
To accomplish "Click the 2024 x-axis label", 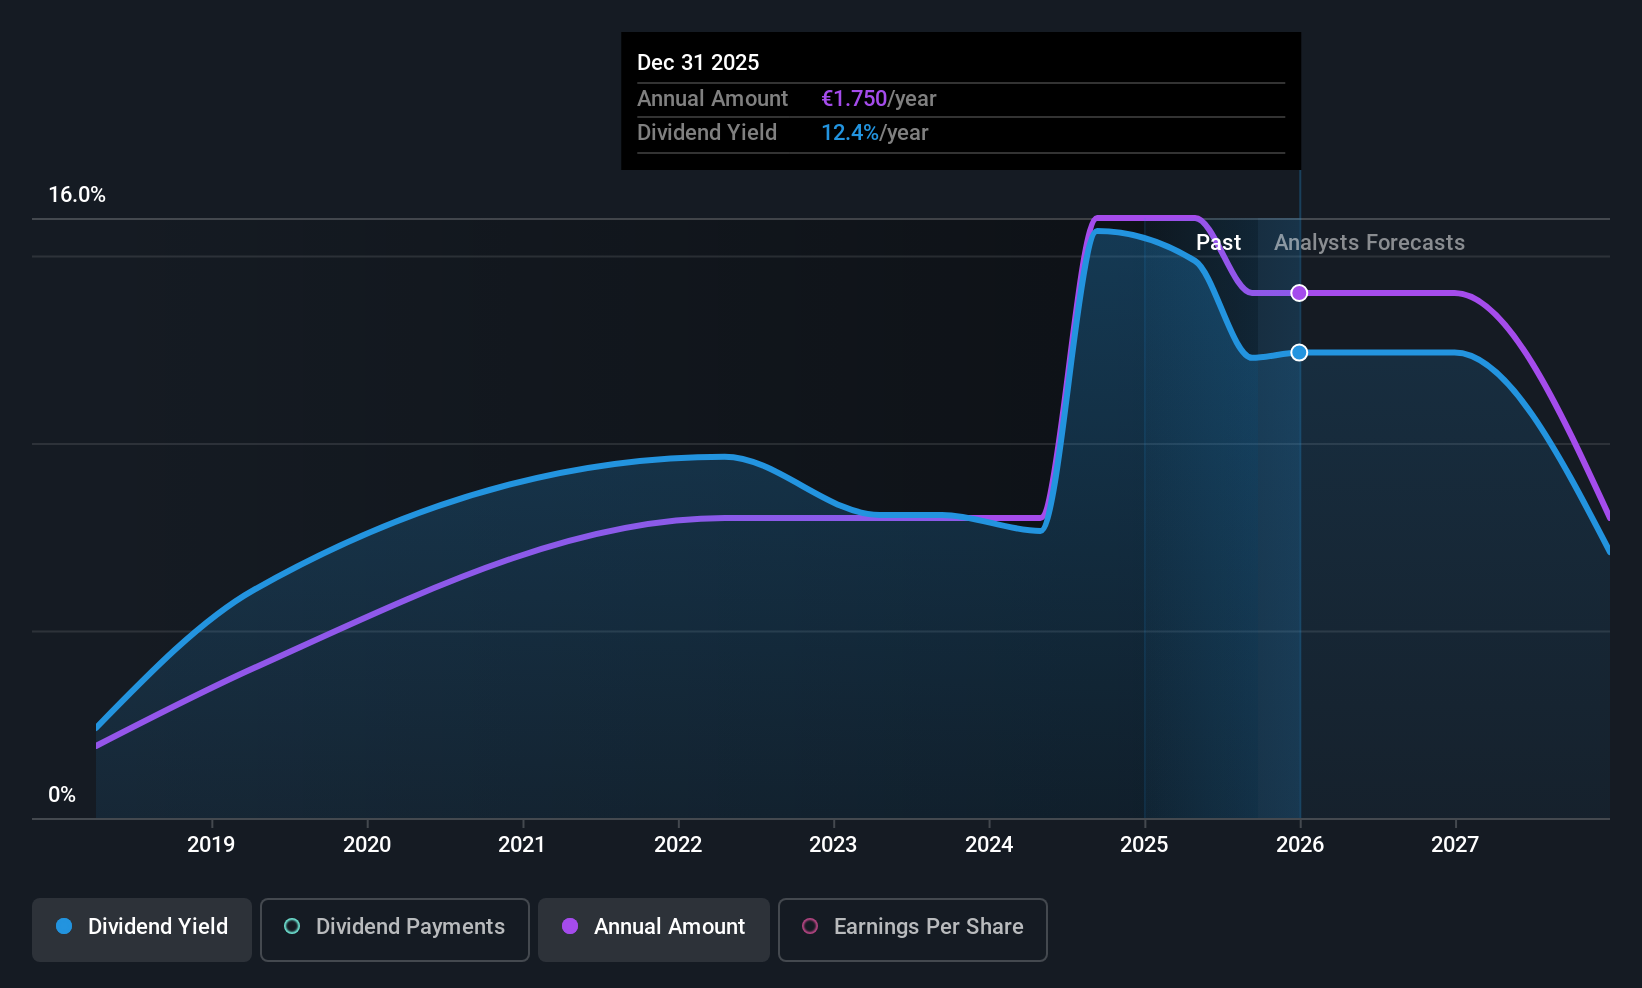I will pyautogui.click(x=989, y=845).
